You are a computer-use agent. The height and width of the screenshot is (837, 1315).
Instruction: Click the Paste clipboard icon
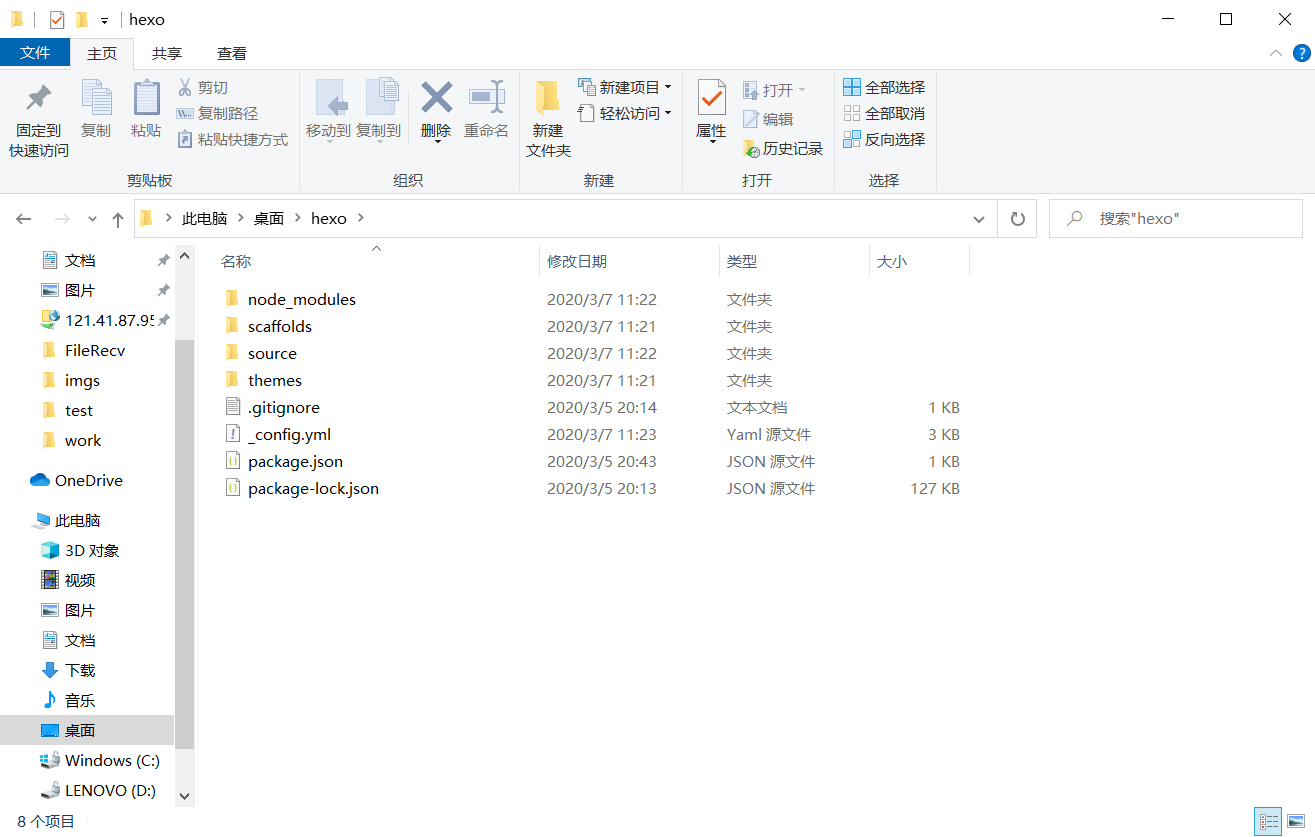[x=146, y=99]
